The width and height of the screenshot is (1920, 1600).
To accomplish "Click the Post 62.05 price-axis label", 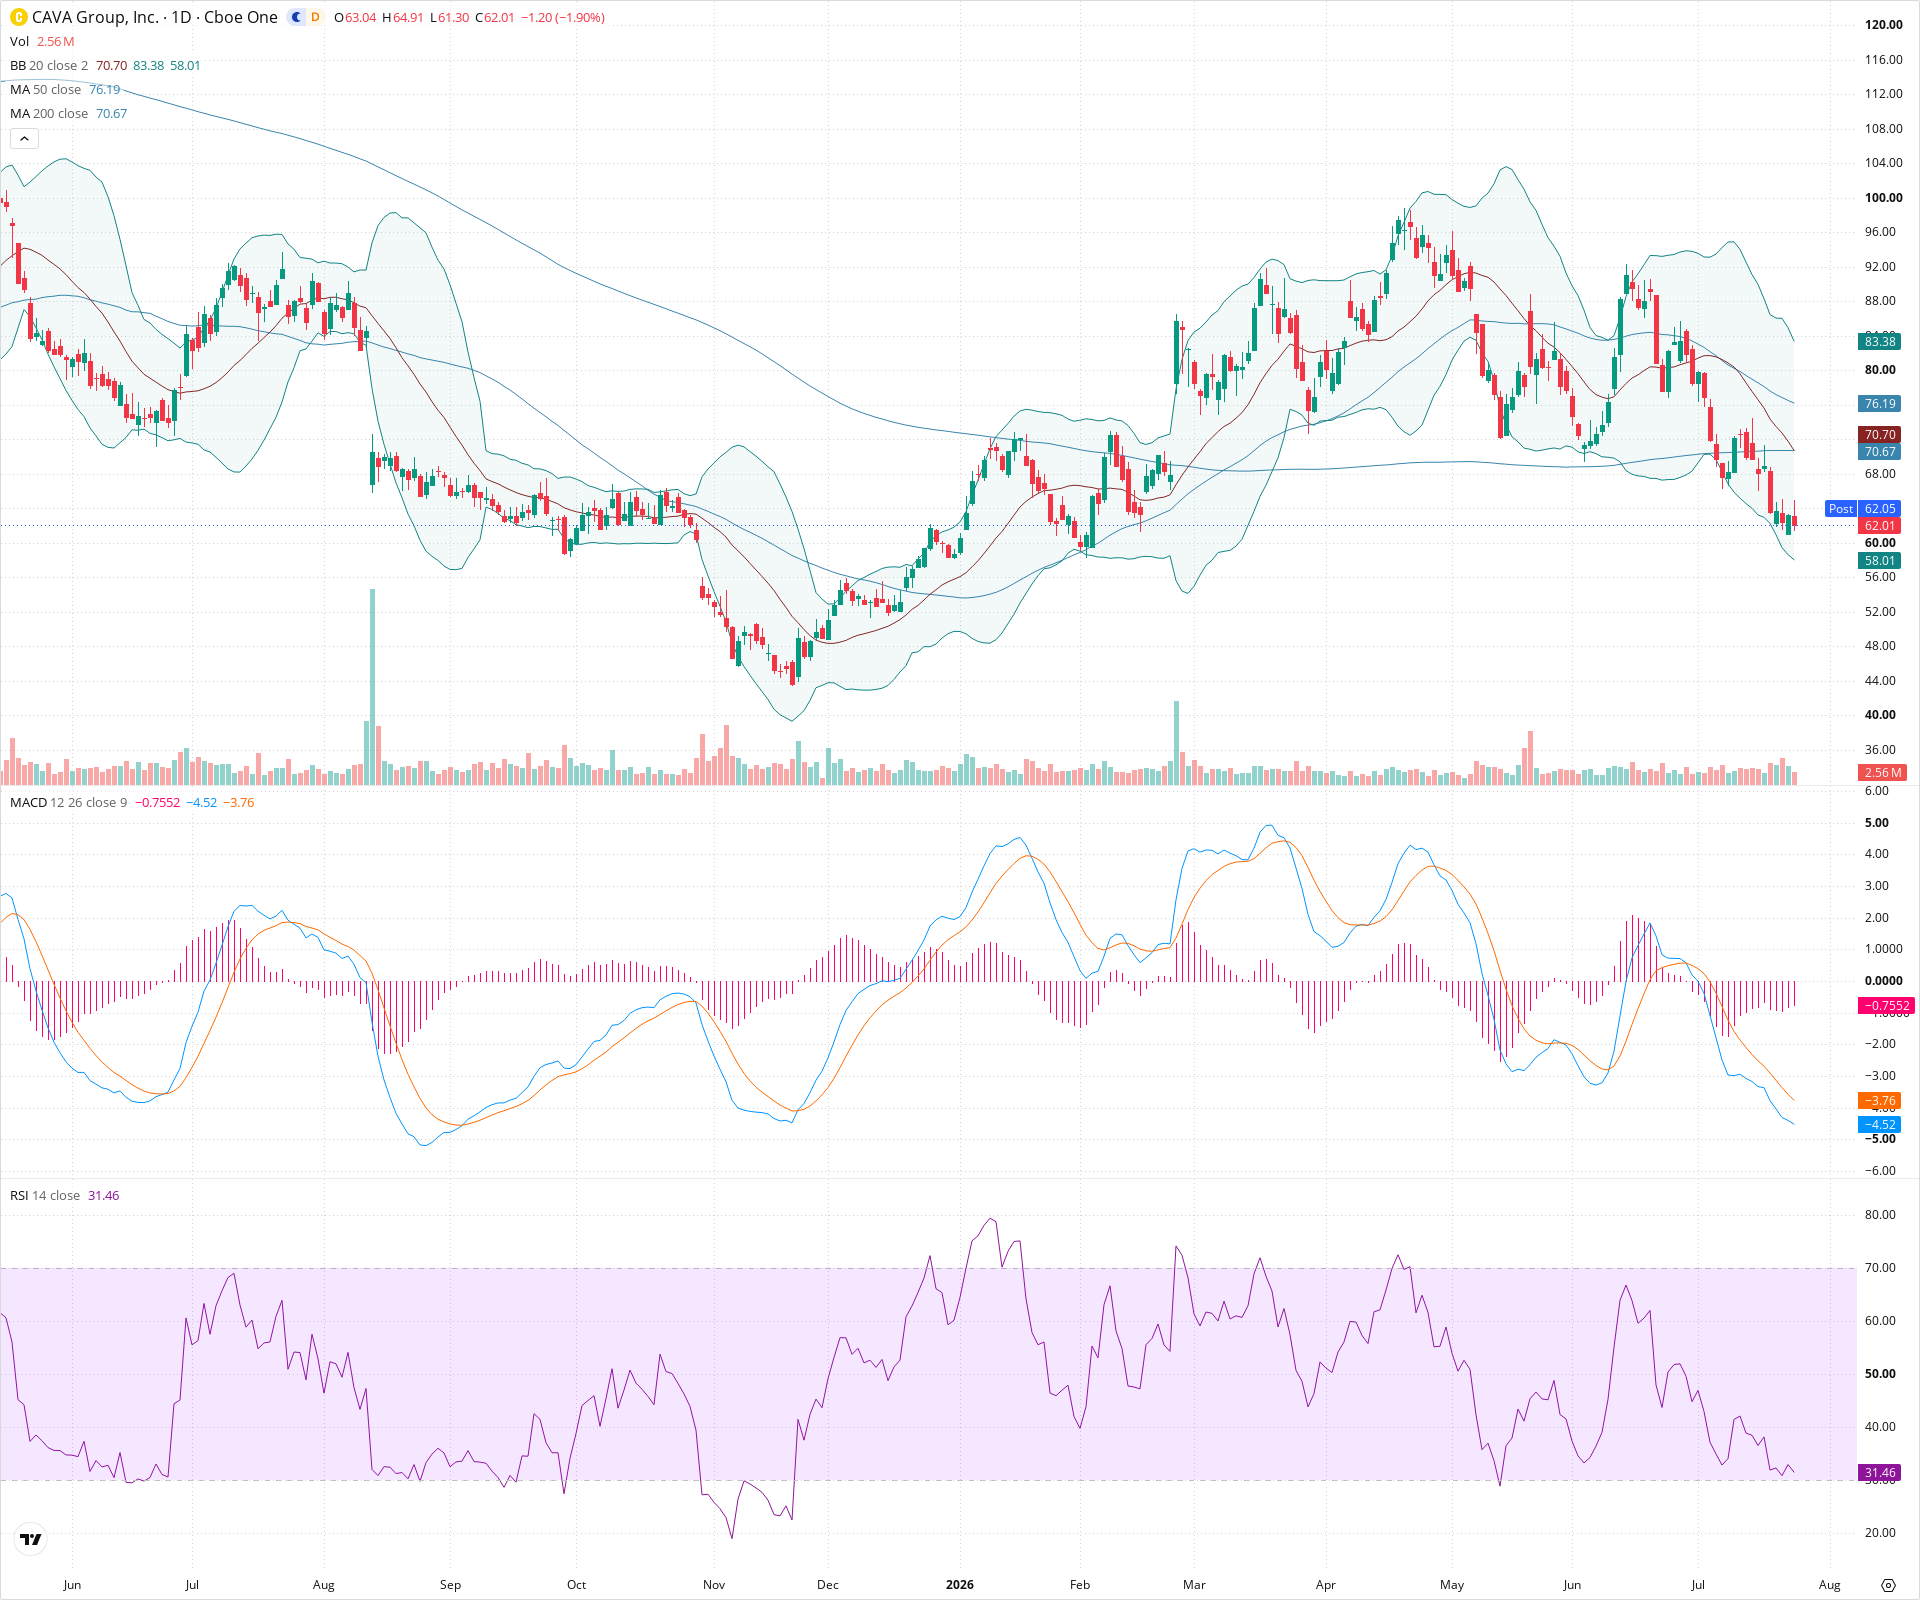I will pos(1862,508).
